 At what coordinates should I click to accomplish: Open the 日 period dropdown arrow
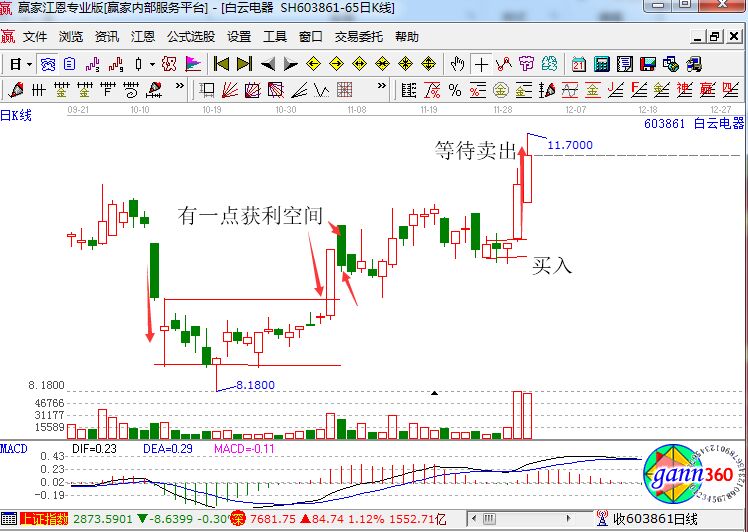pos(29,64)
